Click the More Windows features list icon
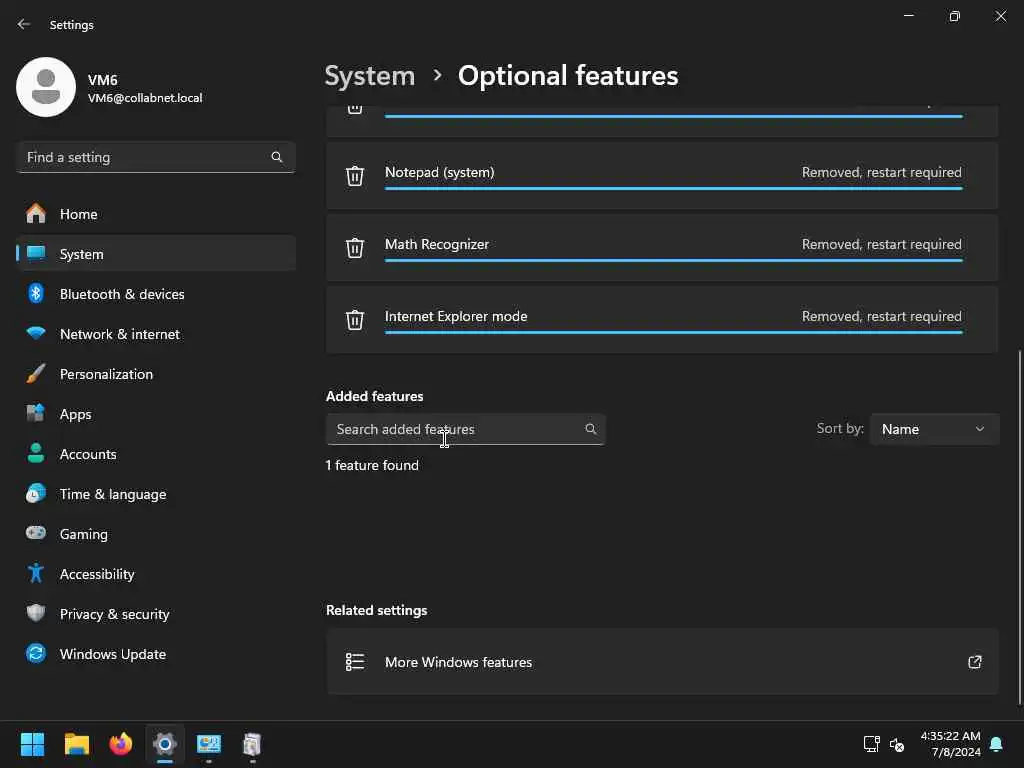The image size is (1024, 768). coord(355,662)
